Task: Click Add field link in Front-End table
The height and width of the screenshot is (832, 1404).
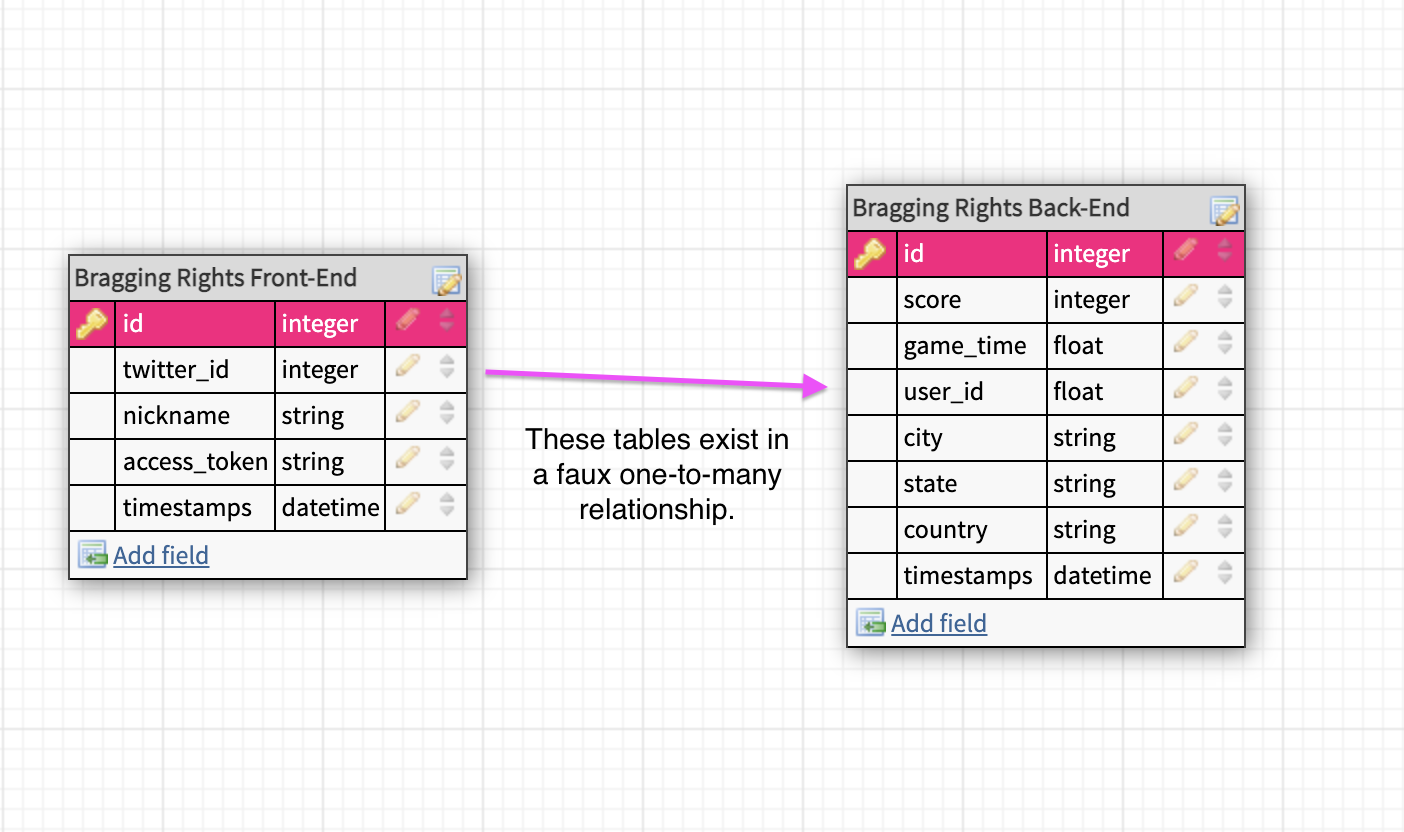Action: 161,555
